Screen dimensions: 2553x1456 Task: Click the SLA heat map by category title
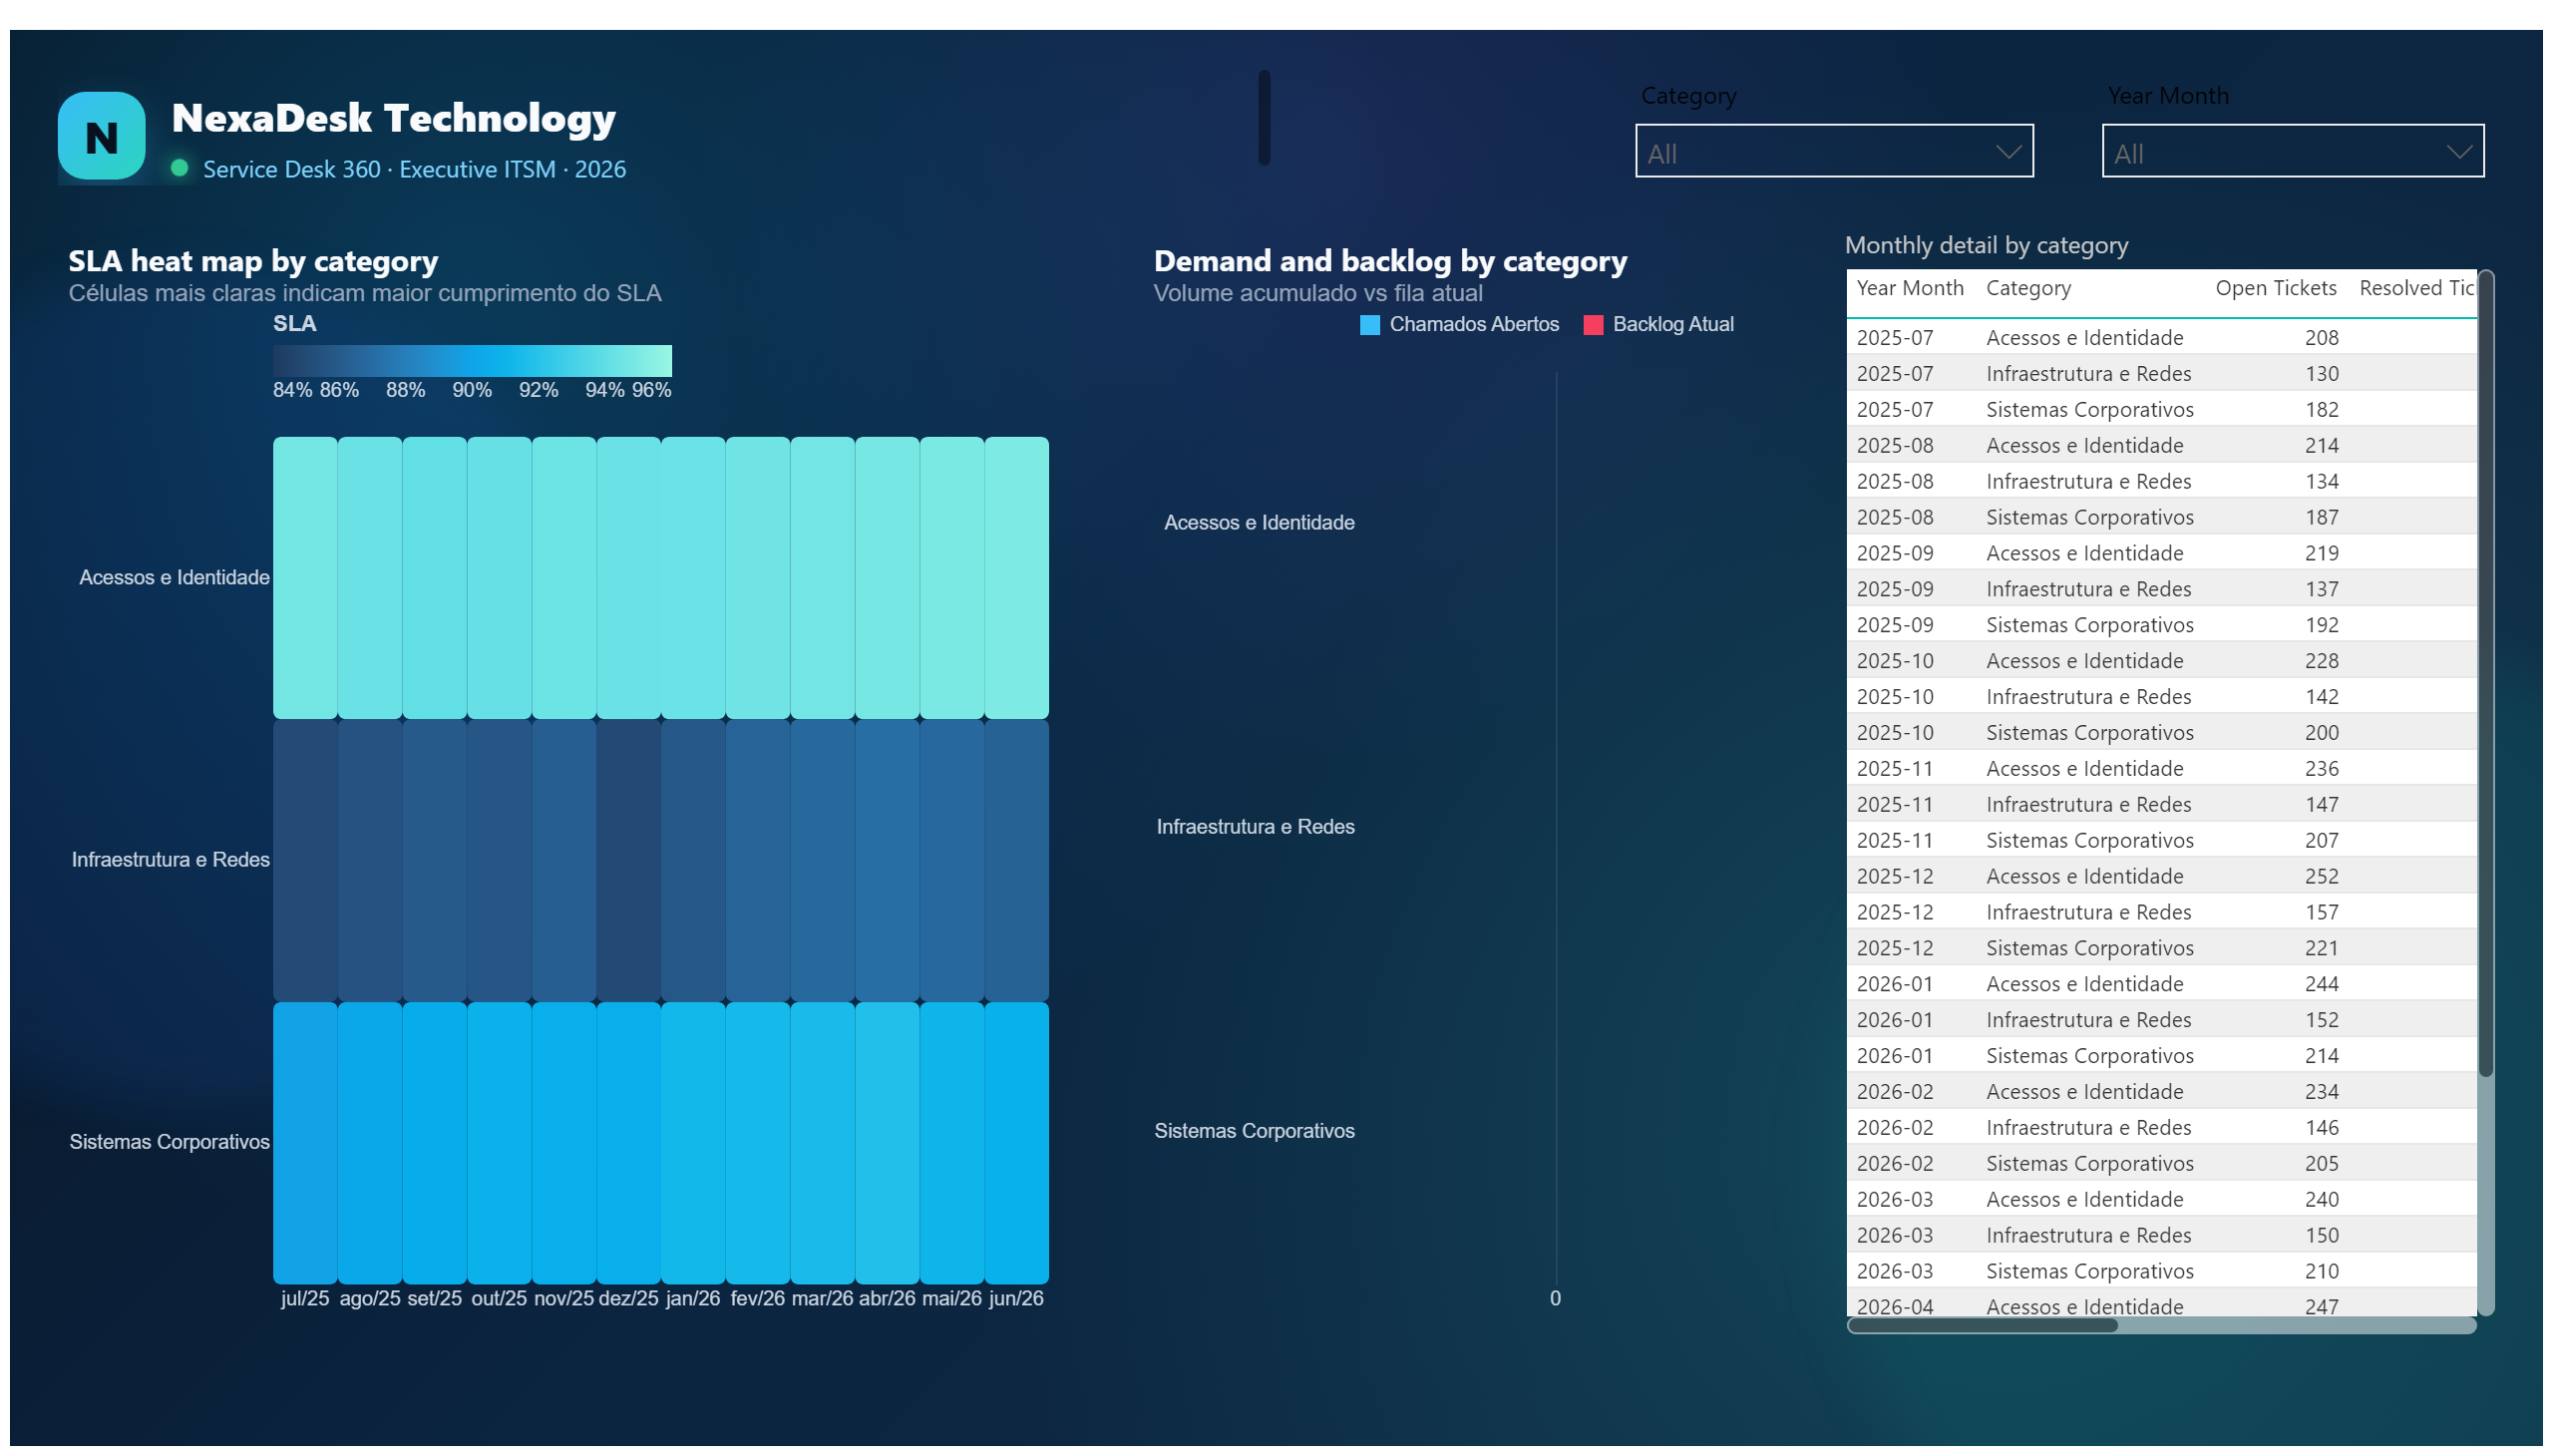click(x=253, y=261)
